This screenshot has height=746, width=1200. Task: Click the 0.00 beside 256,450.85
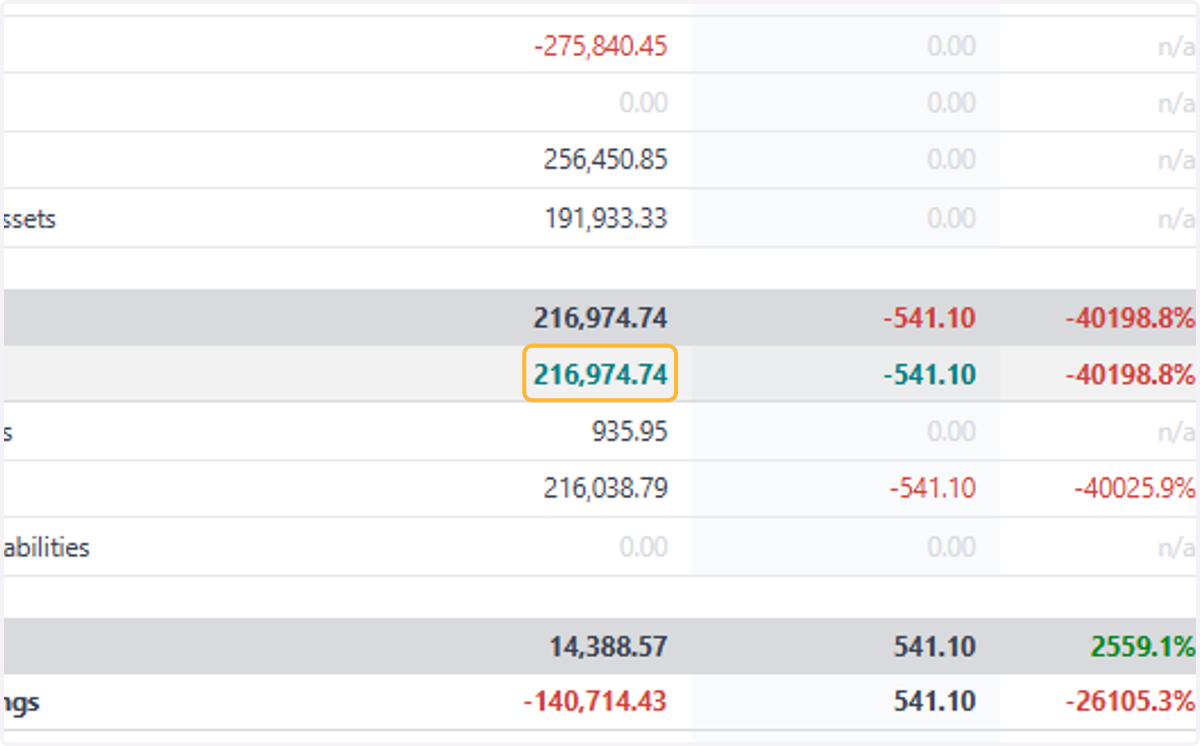[x=951, y=160]
